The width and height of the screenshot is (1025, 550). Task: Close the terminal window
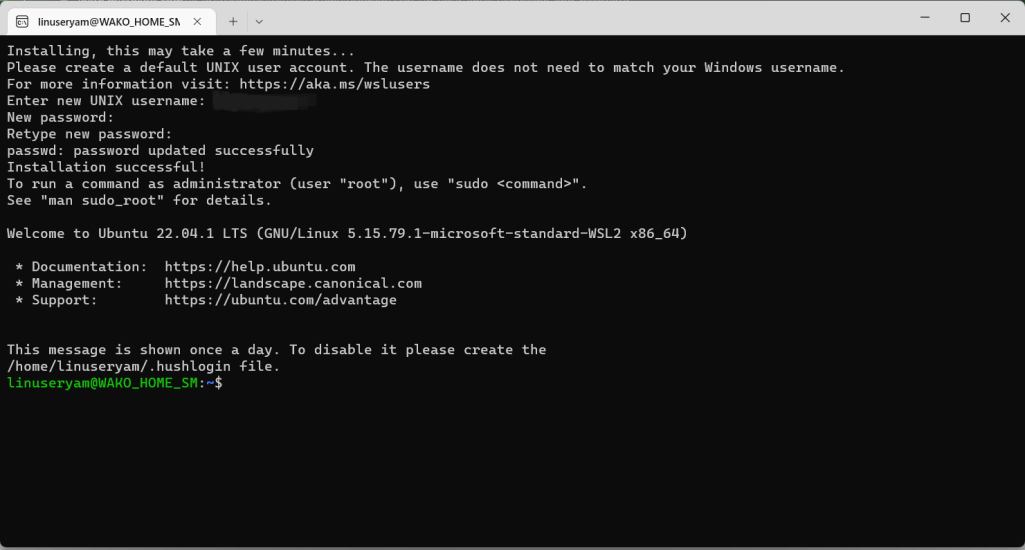[1005, 18]
